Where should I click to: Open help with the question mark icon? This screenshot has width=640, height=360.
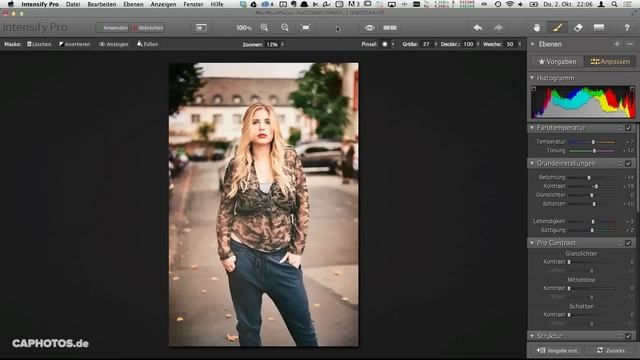point(627,28)
